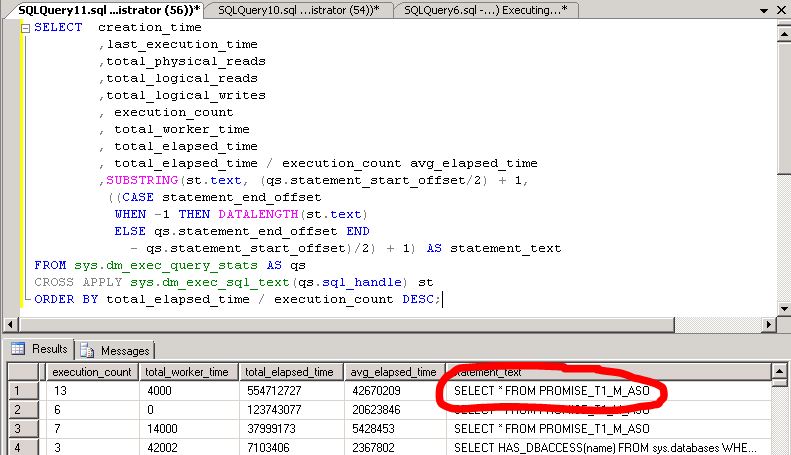This screenshot has height=455, width=791.
Task: Click cell value 4000 in row 1
Action: [x=189, y=390]
